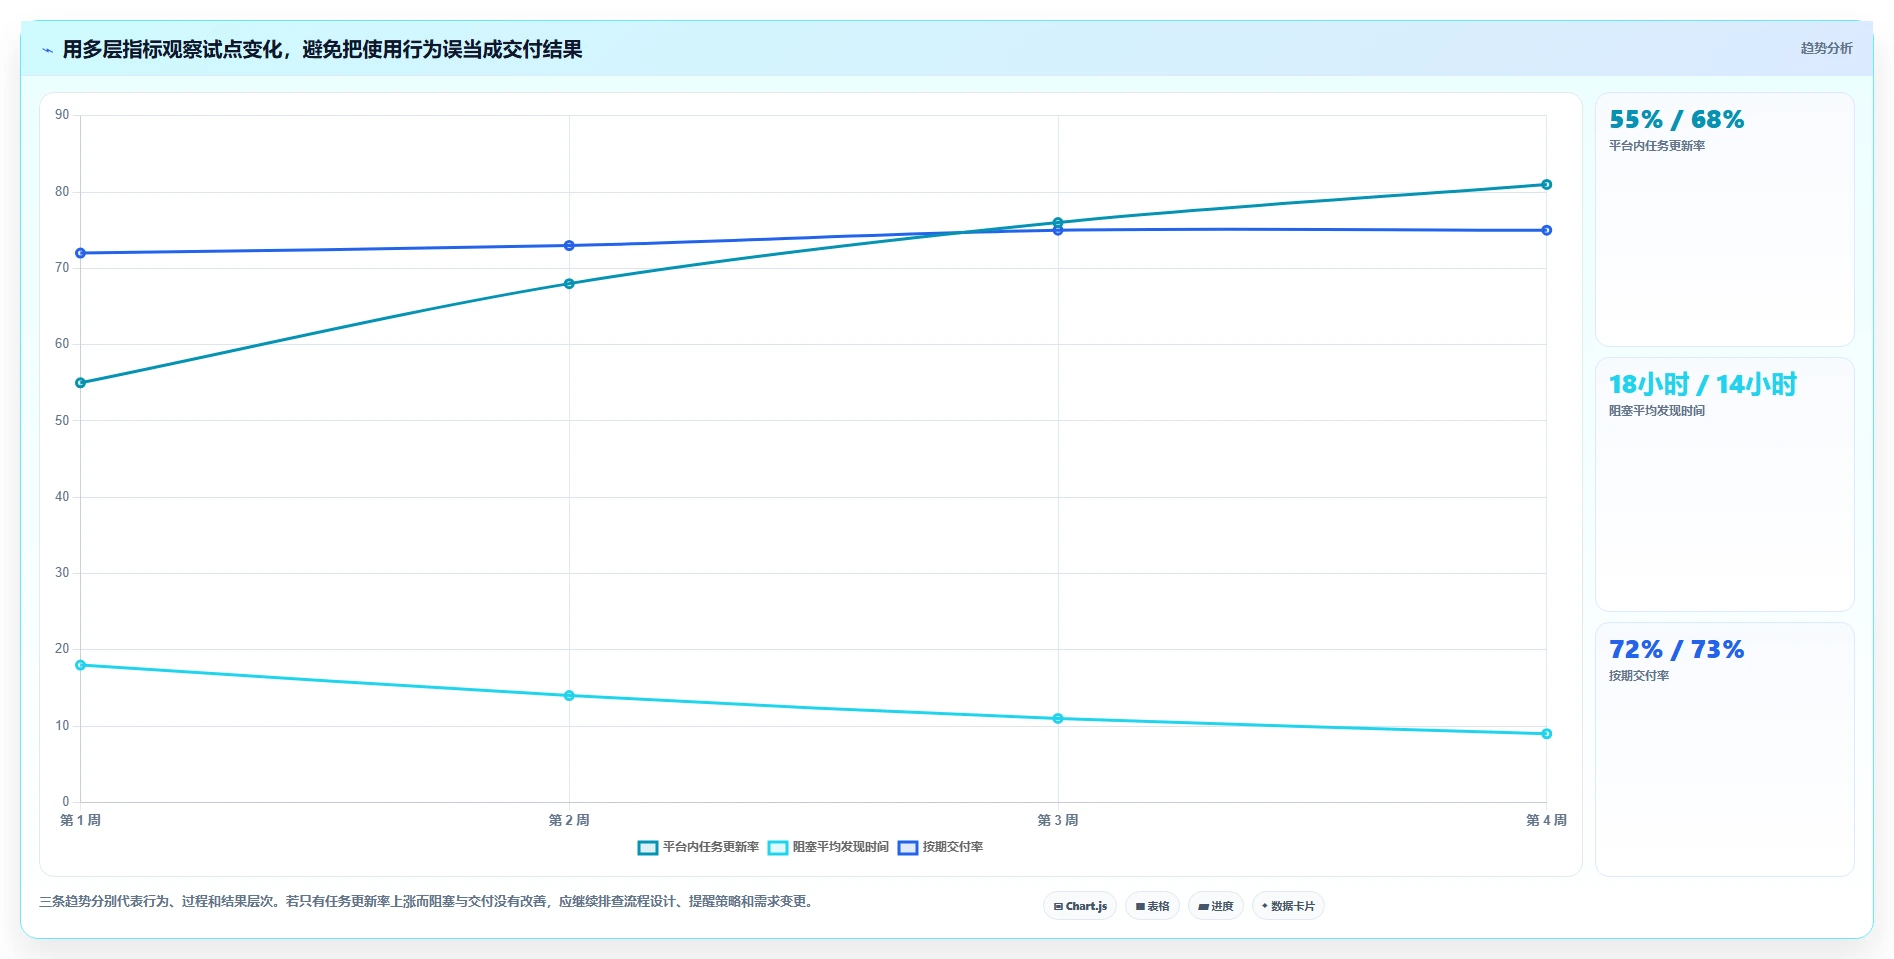Click the 表格 tag chip
This screenshot has height=959, width=1894.
pos(1152,906)
